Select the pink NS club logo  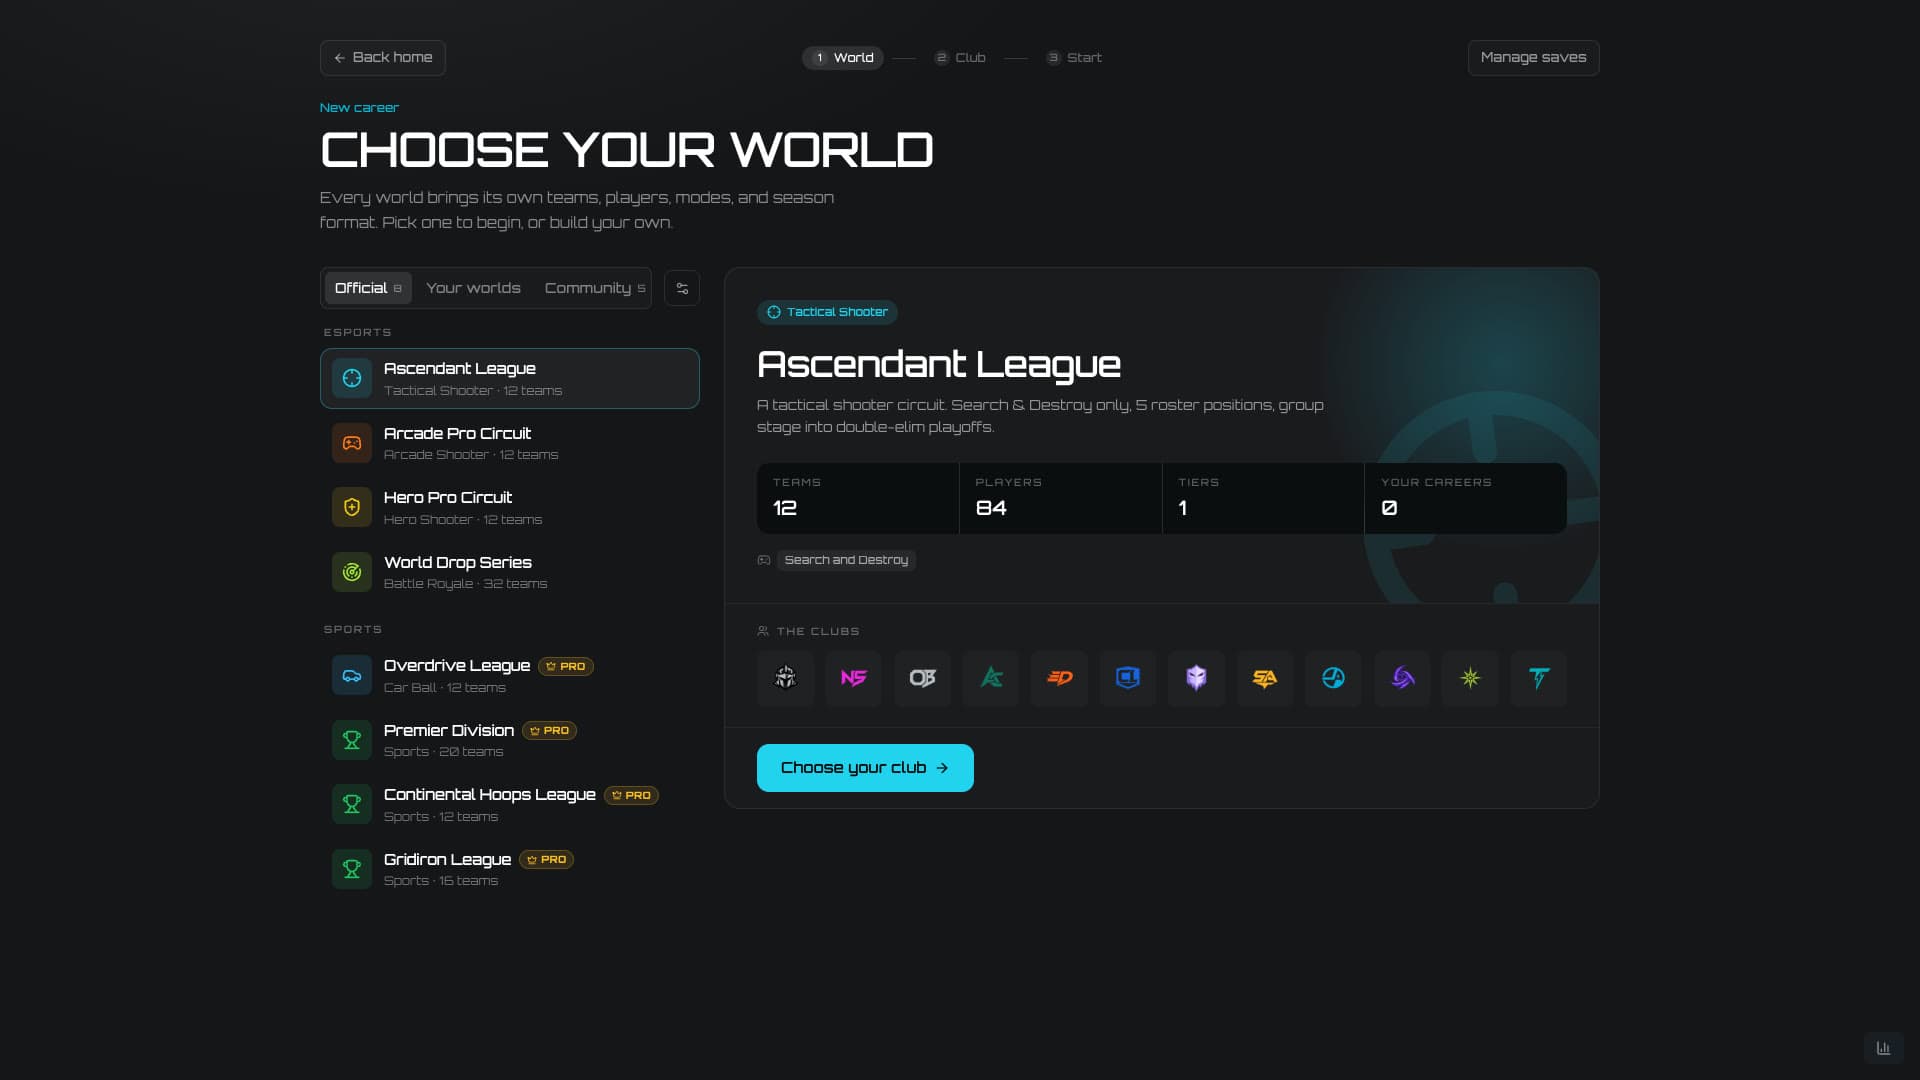pos(853,678)
